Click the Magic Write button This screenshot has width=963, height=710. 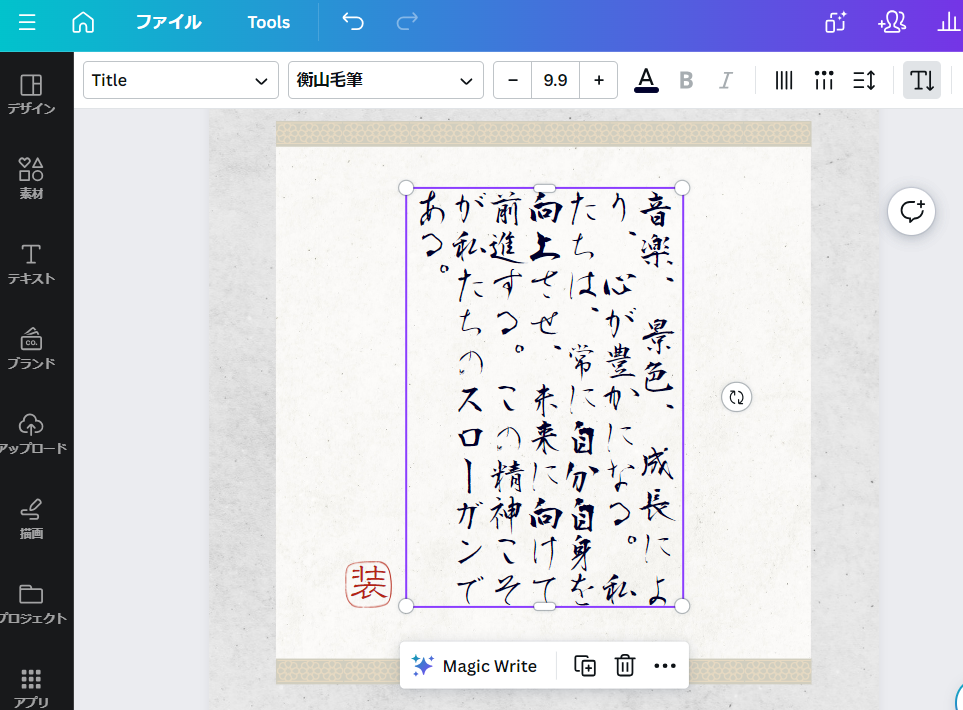pyautogui.click(x=477, y=665)
